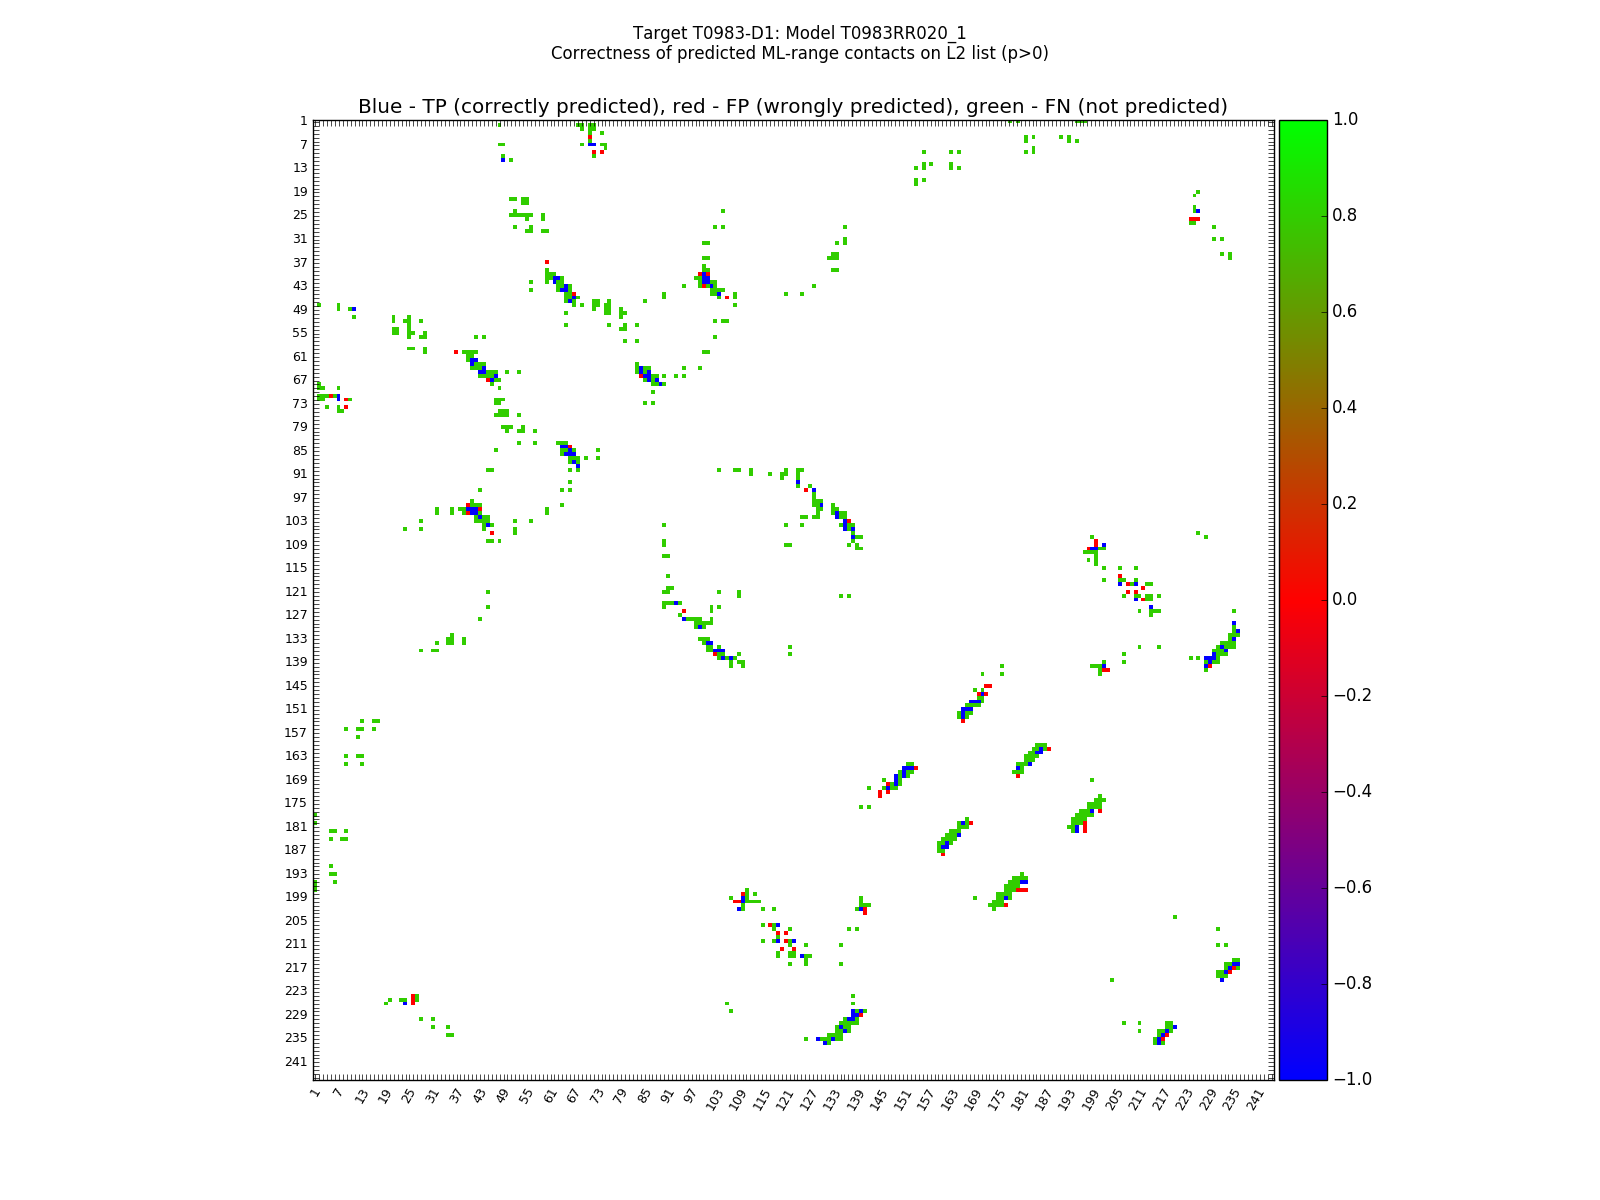Click the 0.0 colorbar tick label
The height and width of the screenshot is (1200, 1600).
point(1347,599)
